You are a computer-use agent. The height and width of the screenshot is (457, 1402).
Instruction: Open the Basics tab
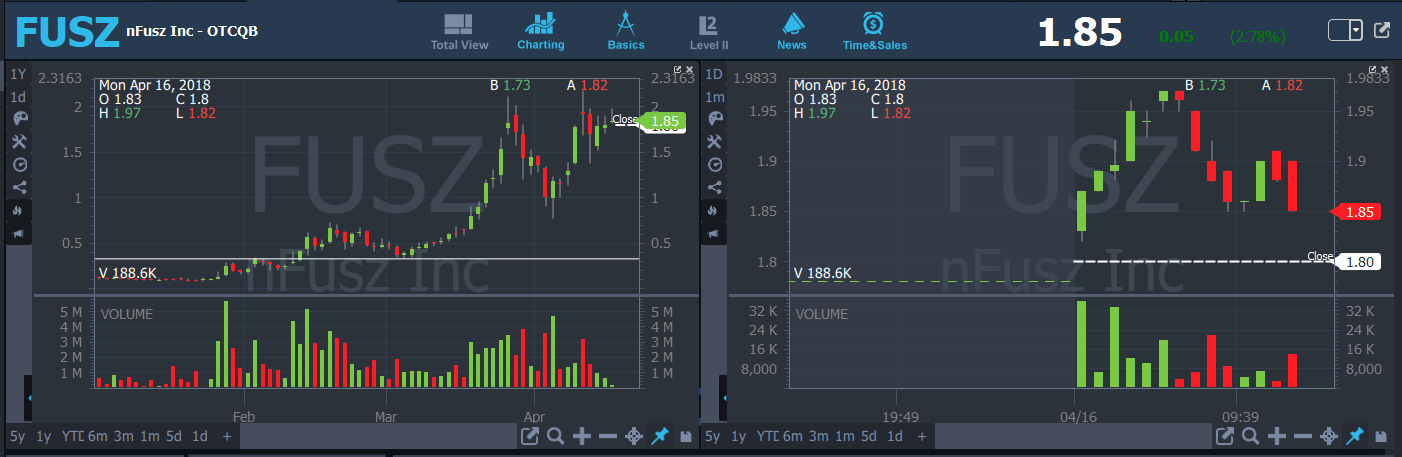(x=626, y=32)
